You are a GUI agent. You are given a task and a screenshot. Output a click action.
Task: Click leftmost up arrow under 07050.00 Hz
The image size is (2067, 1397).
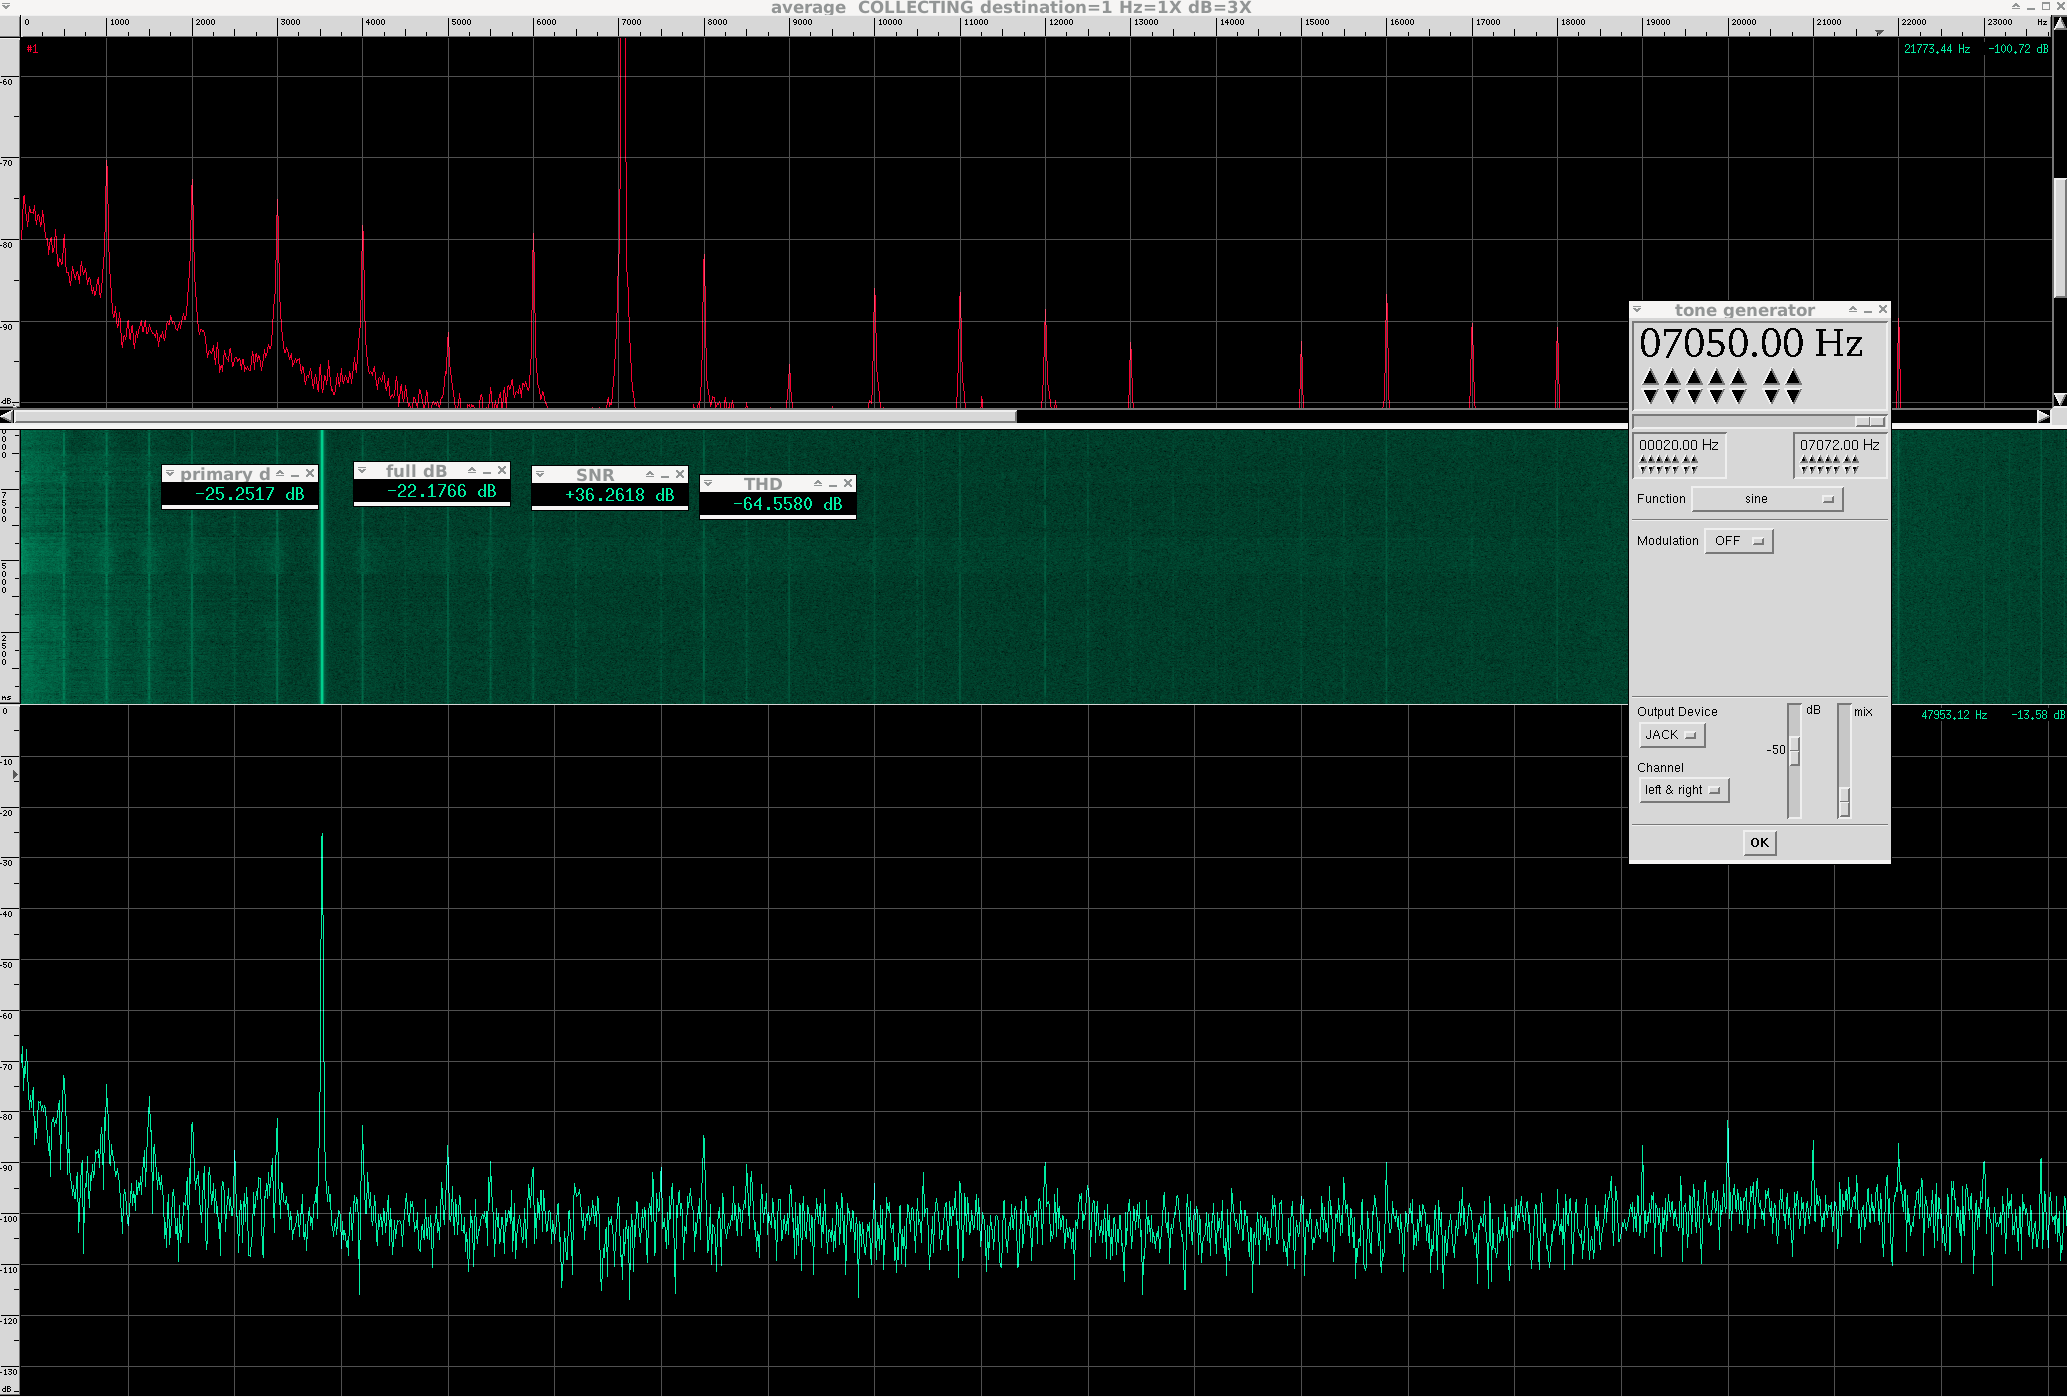pos(1650,377)
